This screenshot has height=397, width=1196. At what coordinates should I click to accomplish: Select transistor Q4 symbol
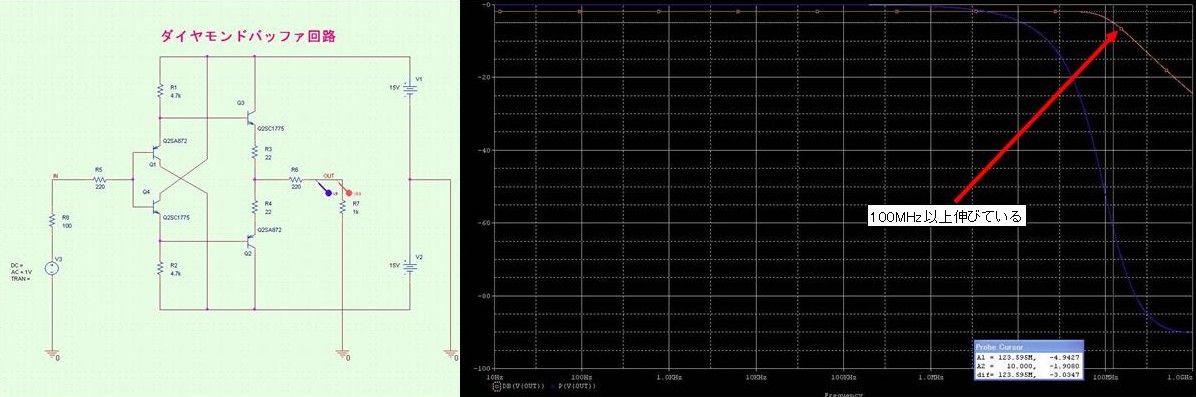click(x=157, y=207)
